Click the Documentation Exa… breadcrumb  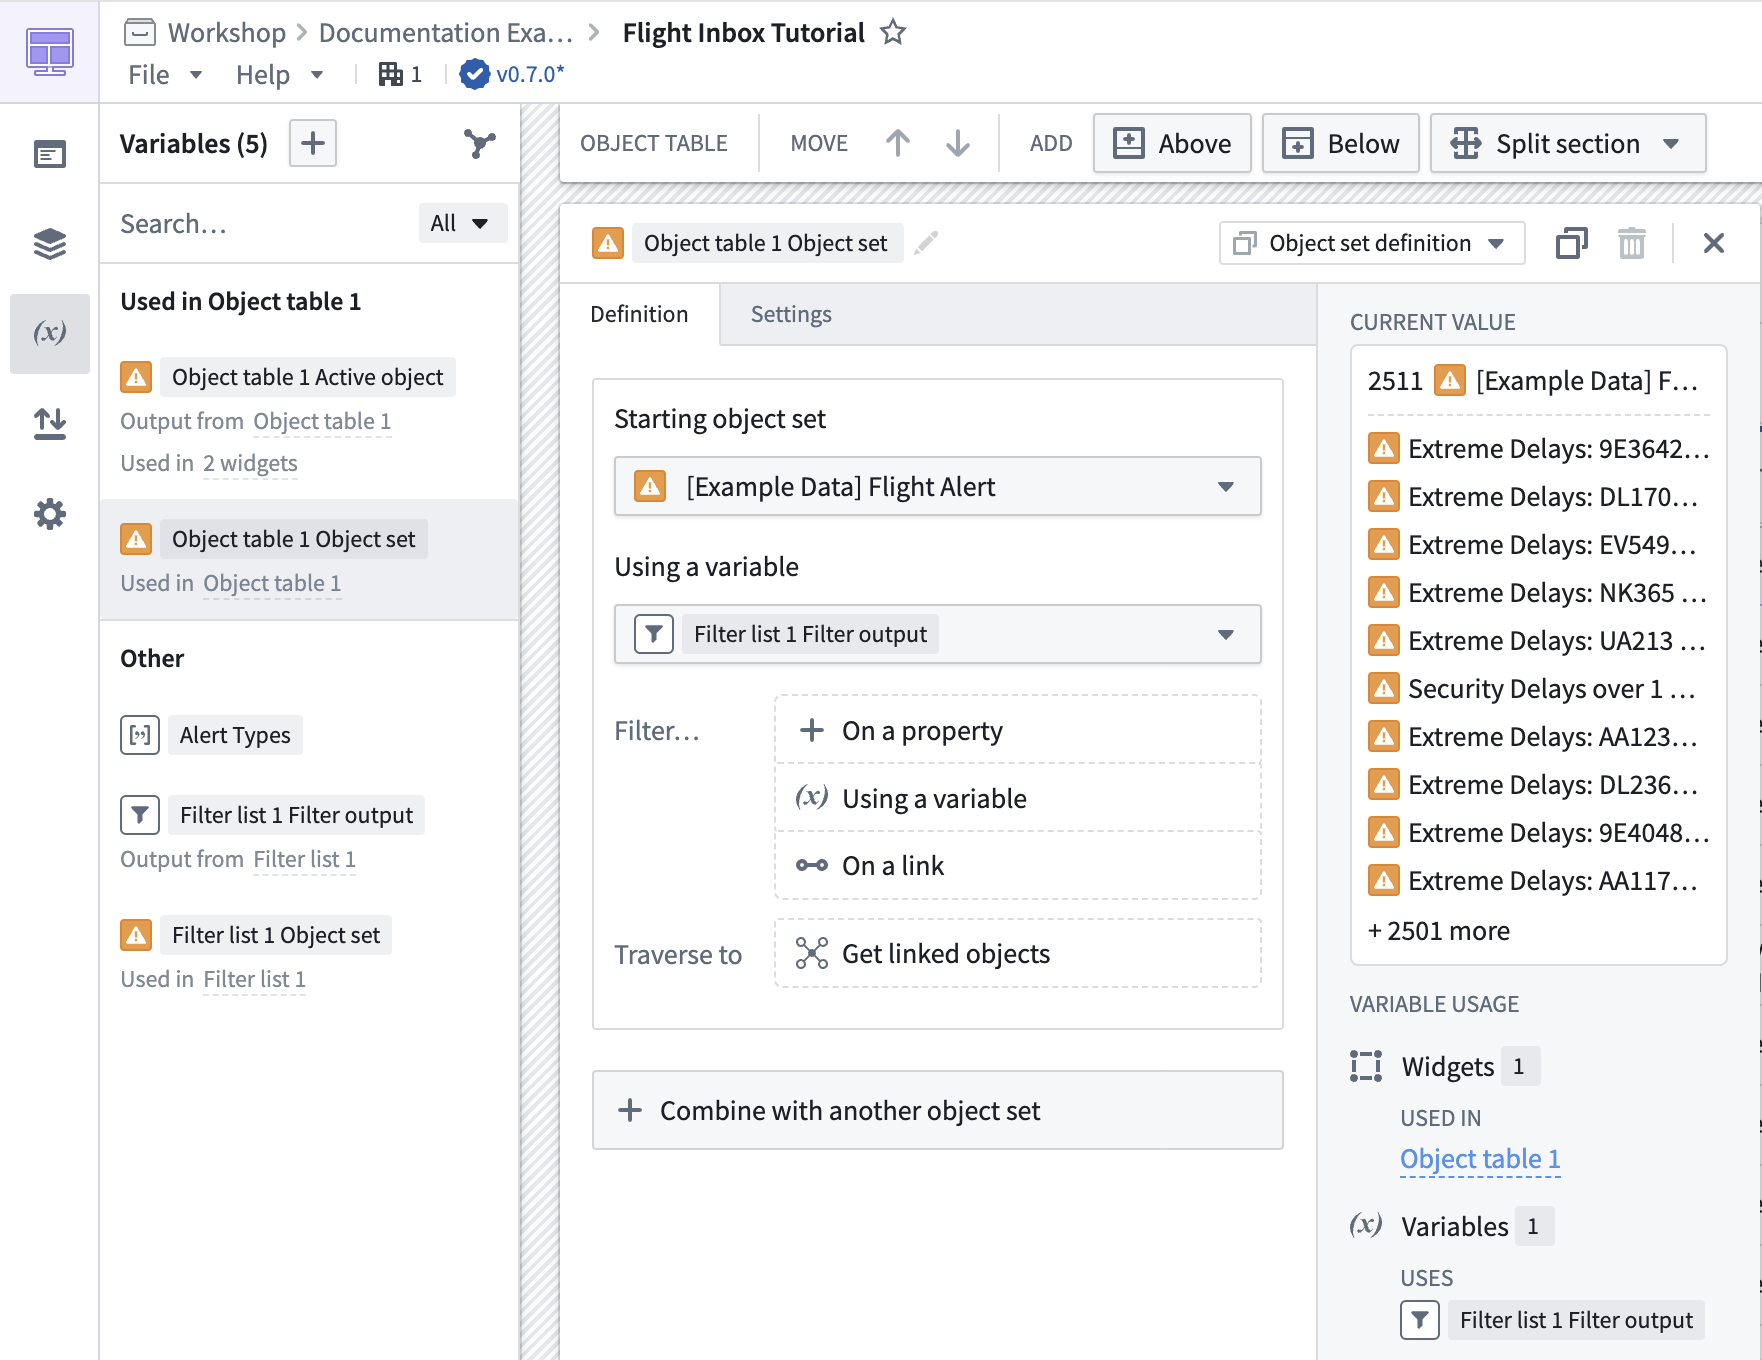[445, 32]
